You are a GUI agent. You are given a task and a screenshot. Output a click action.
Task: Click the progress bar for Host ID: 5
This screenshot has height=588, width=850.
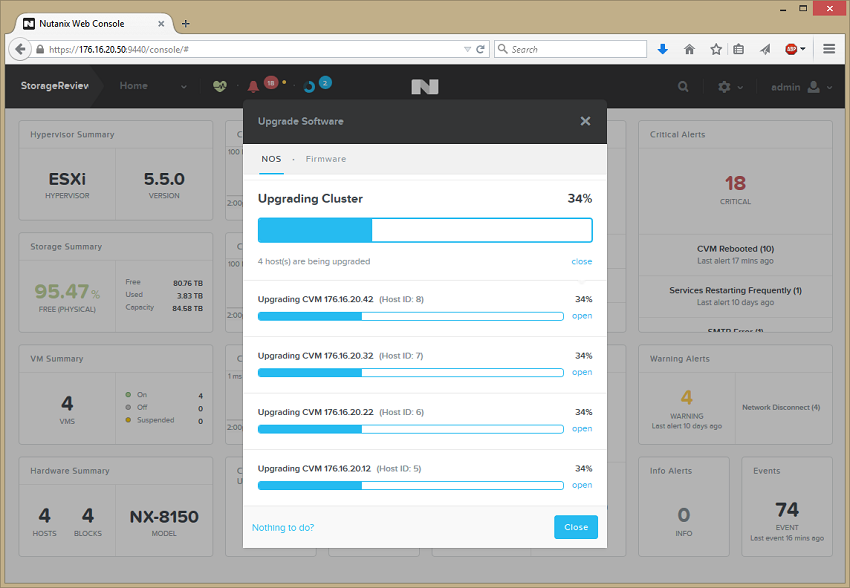tap(411, 486)
